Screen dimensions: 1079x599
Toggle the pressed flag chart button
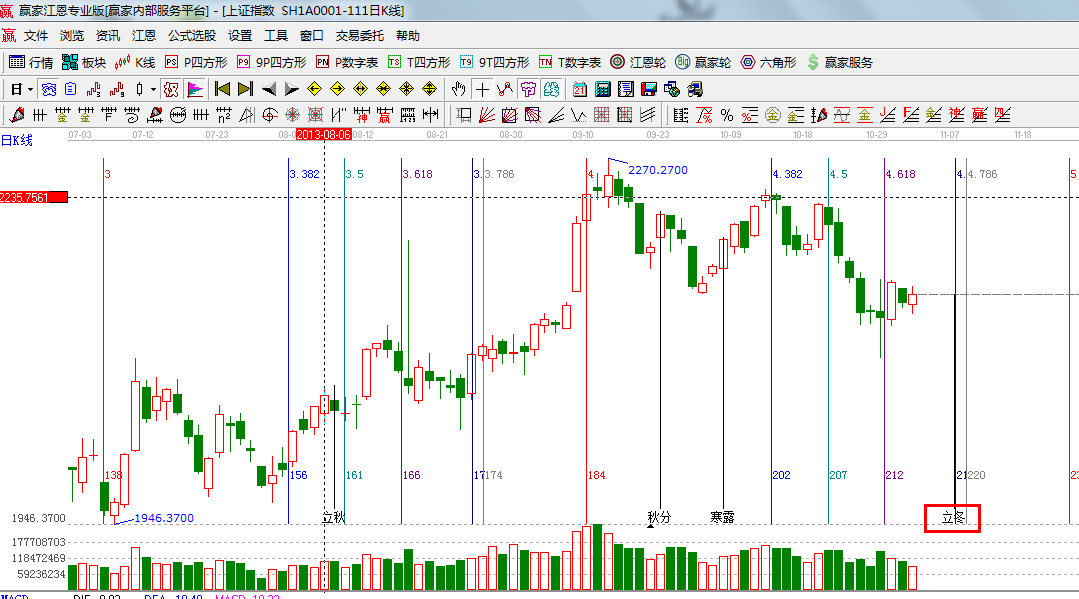coord(194,89)
